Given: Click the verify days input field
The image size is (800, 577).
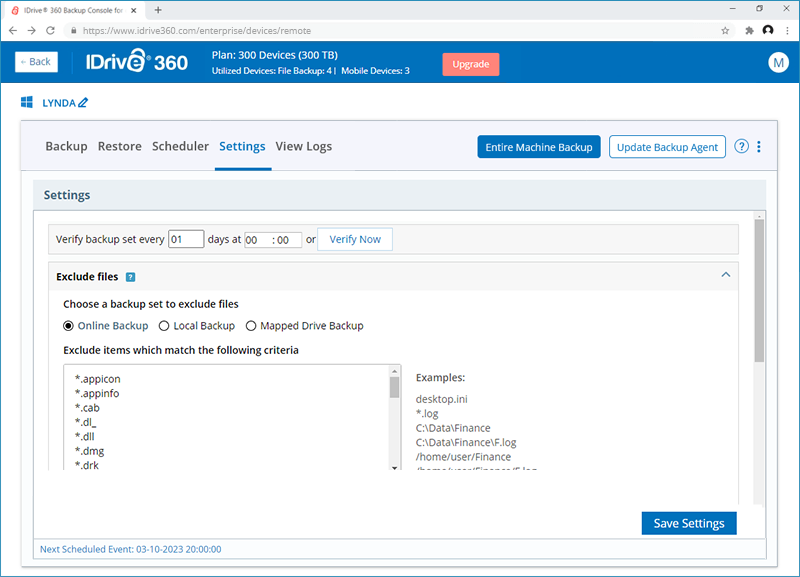Looking at the screenshot, I should pyautogui.click(x=186, y=240).
